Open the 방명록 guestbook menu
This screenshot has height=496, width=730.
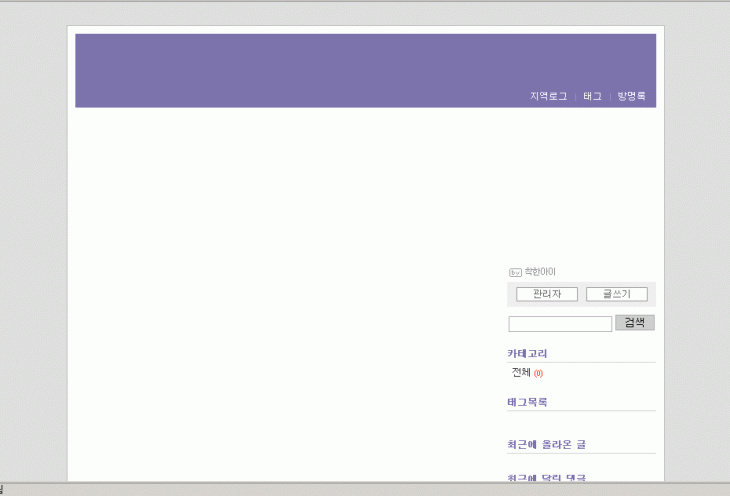(631, 96)
